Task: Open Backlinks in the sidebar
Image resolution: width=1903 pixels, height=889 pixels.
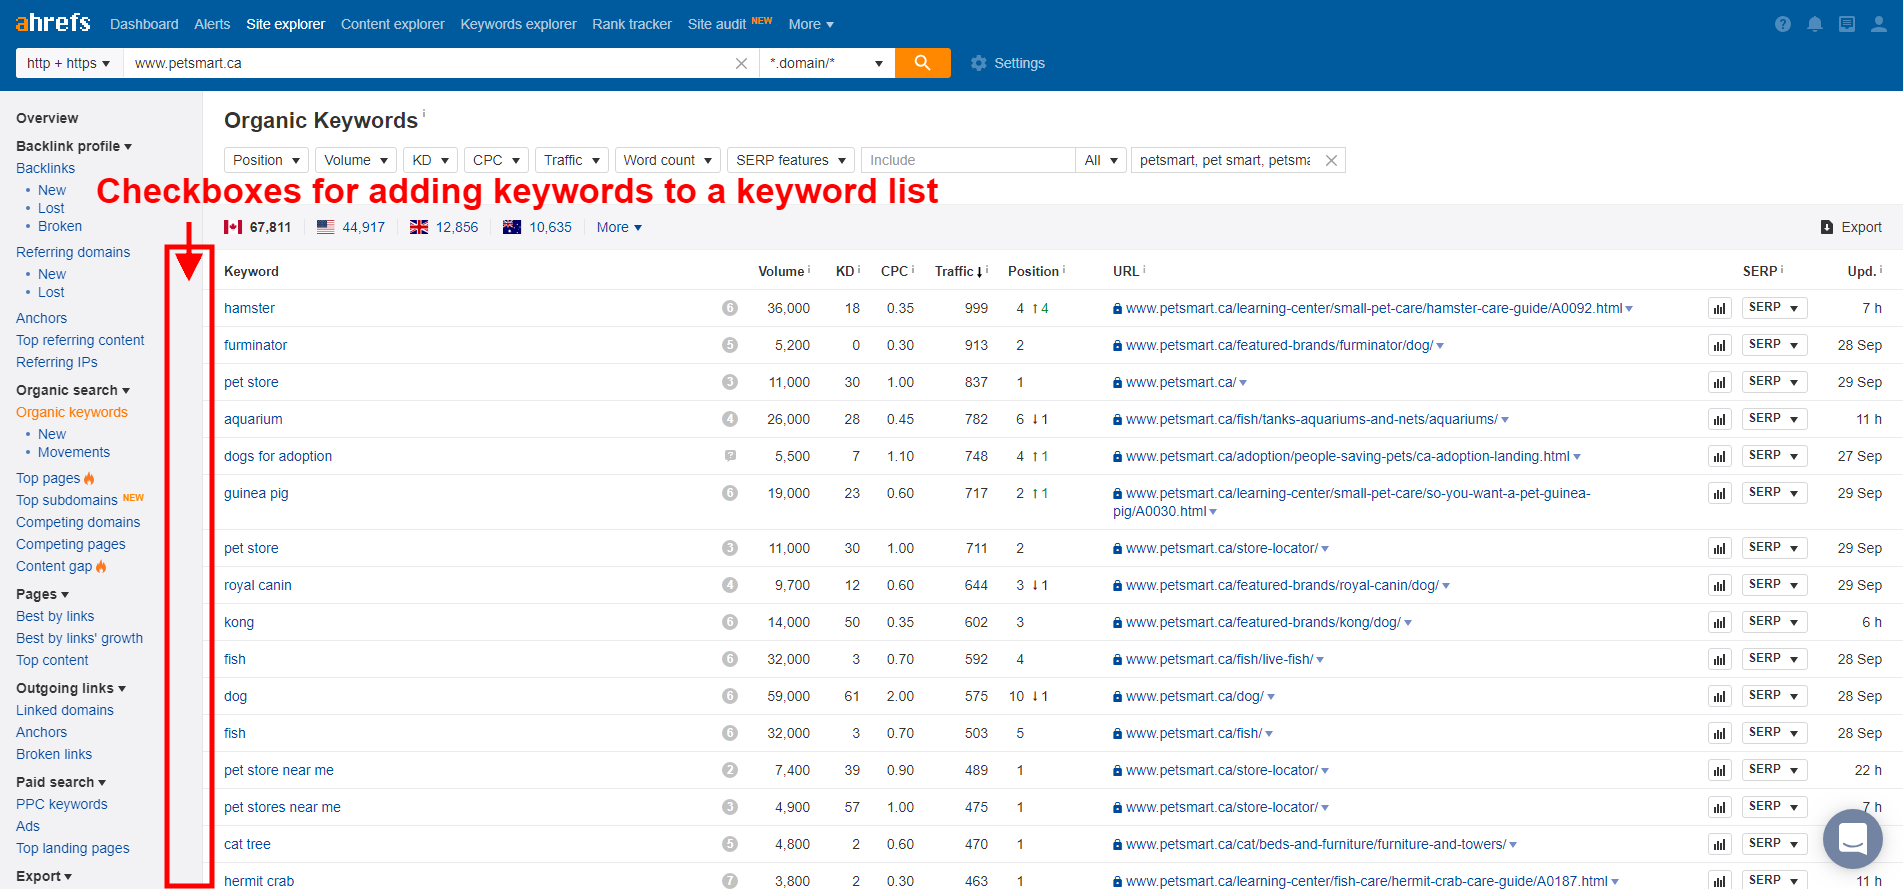Action: tap(45, 168)
